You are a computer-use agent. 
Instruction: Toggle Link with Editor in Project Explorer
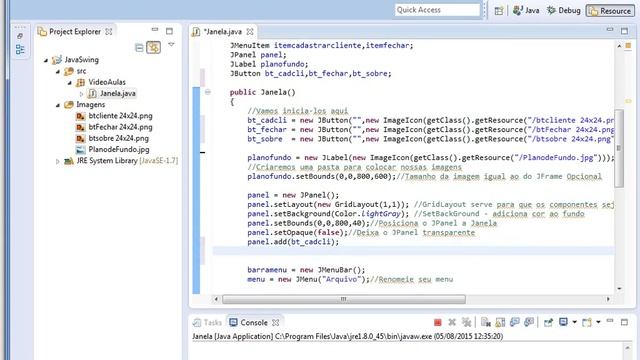click(154, 47)
